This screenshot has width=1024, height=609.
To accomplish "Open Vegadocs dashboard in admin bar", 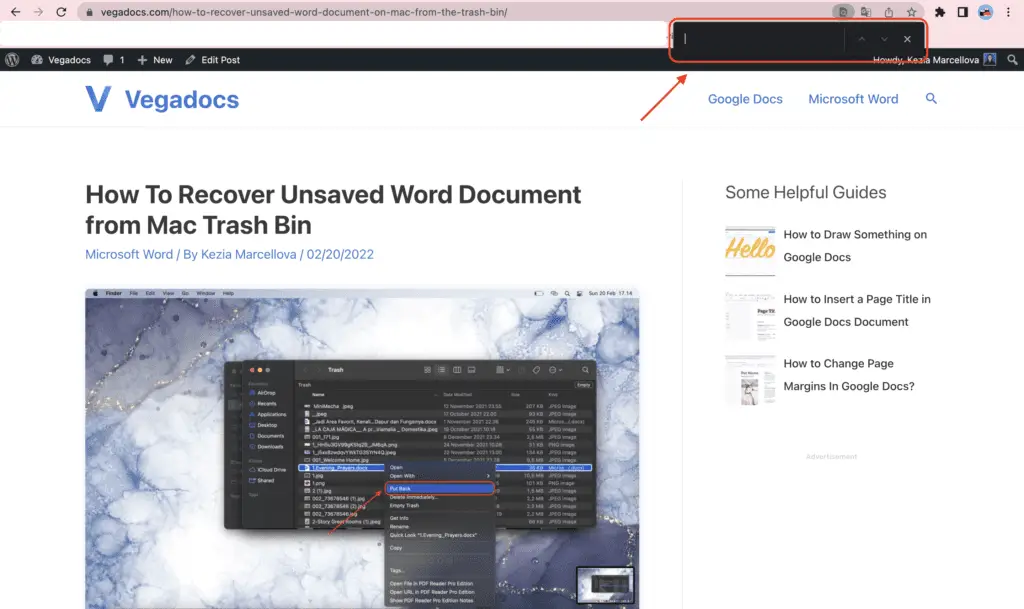I will tap(61, 59).
